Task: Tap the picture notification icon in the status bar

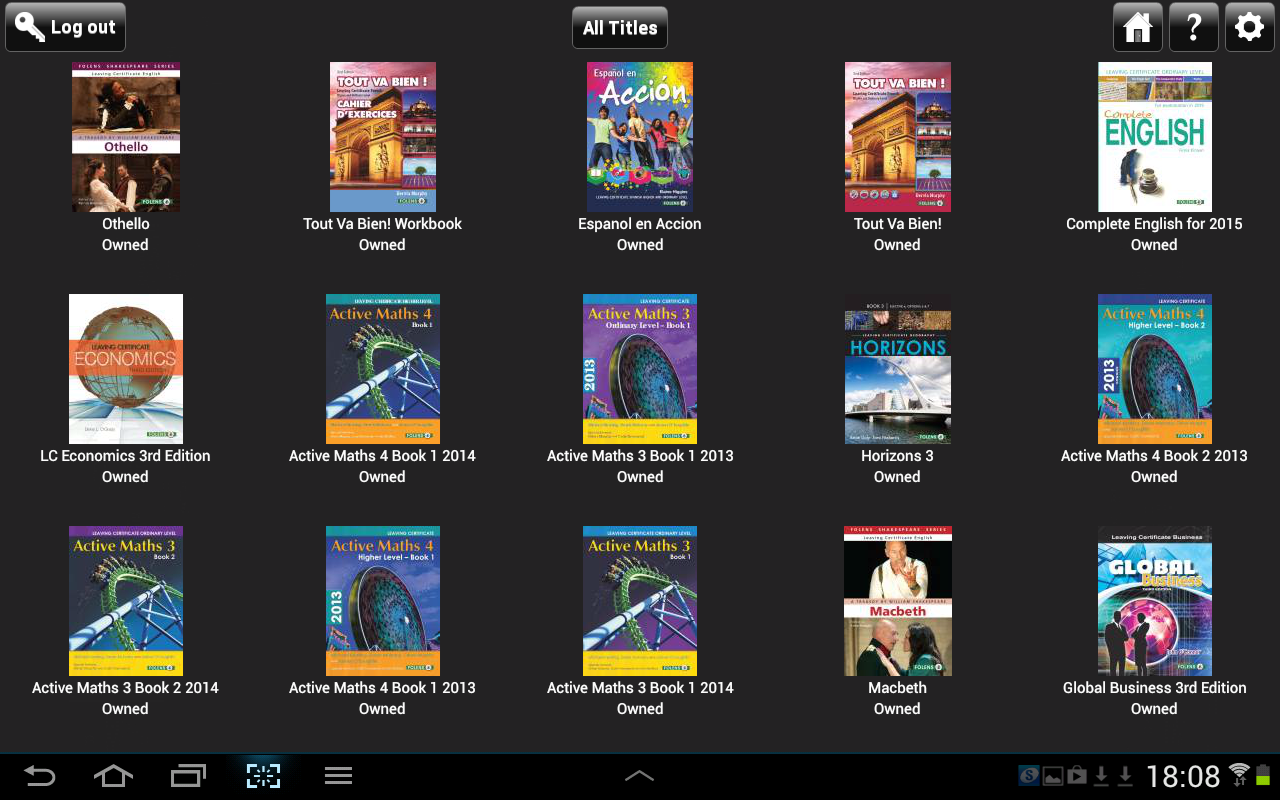Action: point(1053,776)
